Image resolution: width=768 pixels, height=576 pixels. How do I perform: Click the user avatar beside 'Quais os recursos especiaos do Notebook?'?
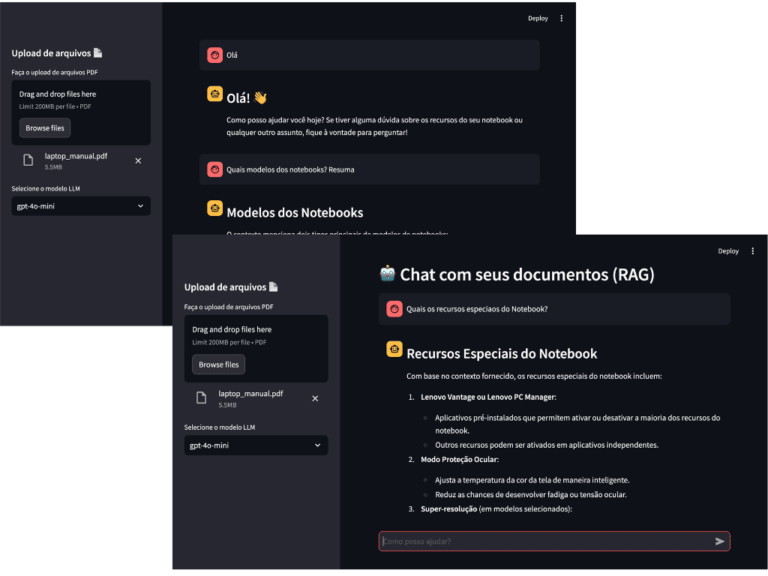coord(394,309)
